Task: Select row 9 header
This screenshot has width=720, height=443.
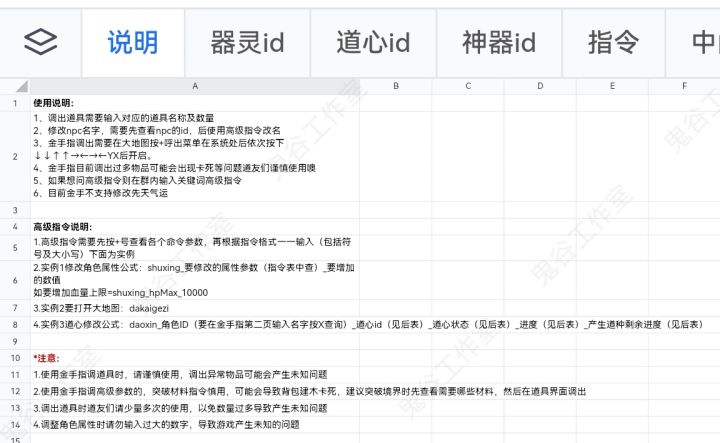Action: click(x=15, y=342)
